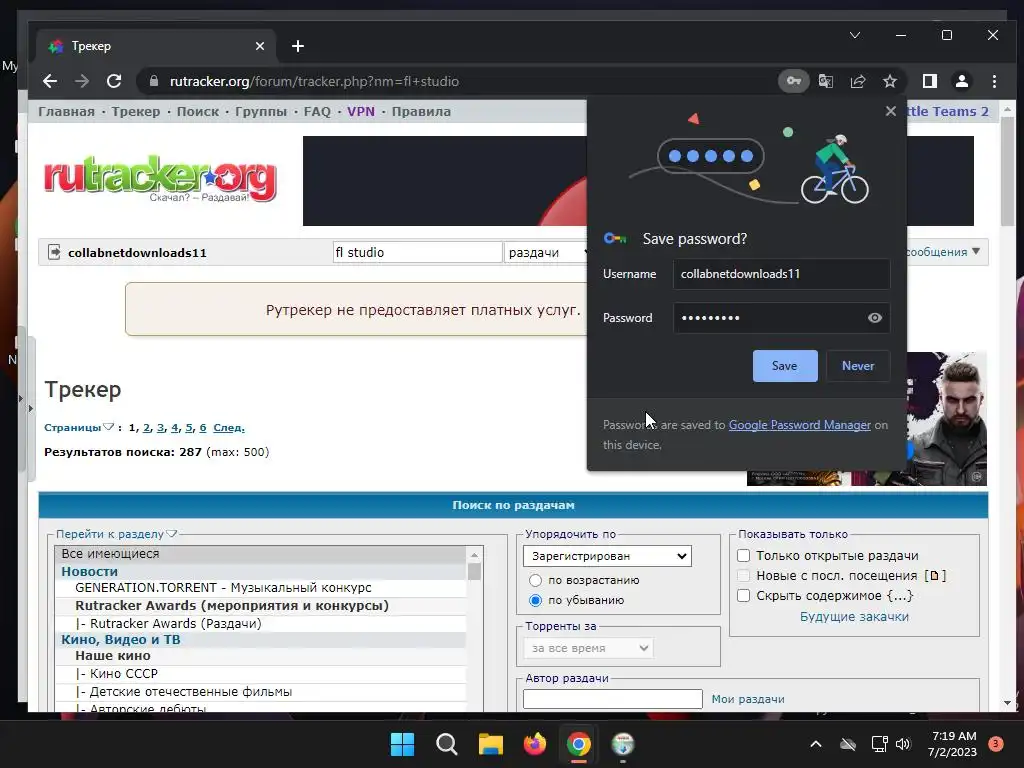The width and height of the screenshot is (1024, 768).
Task: Show hidden system tray icons
Action: tap(816, 743)
